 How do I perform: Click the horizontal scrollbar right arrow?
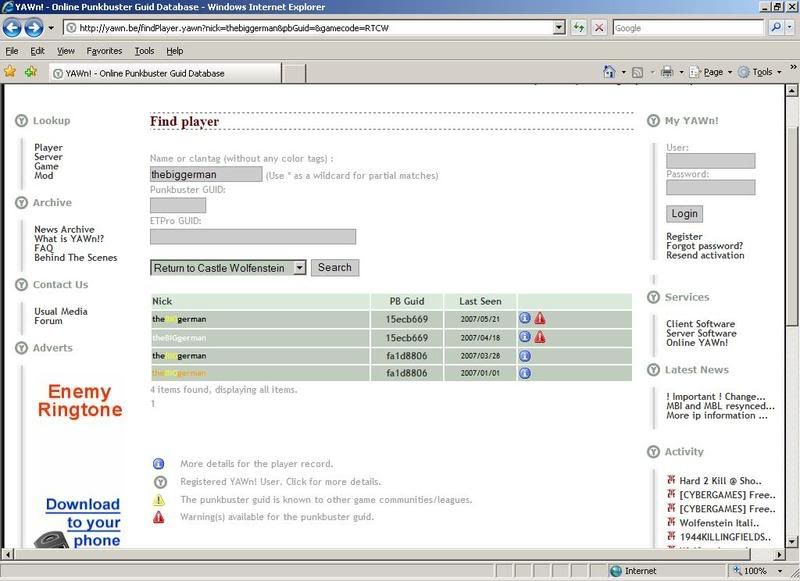[779, 554]
